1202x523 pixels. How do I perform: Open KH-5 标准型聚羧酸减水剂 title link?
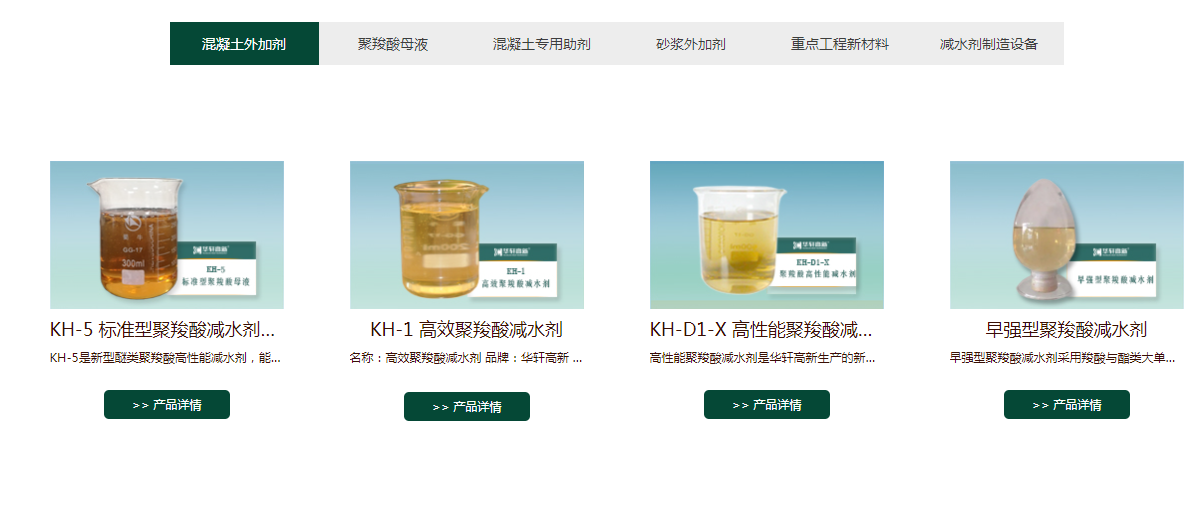[x=162, y=330]
